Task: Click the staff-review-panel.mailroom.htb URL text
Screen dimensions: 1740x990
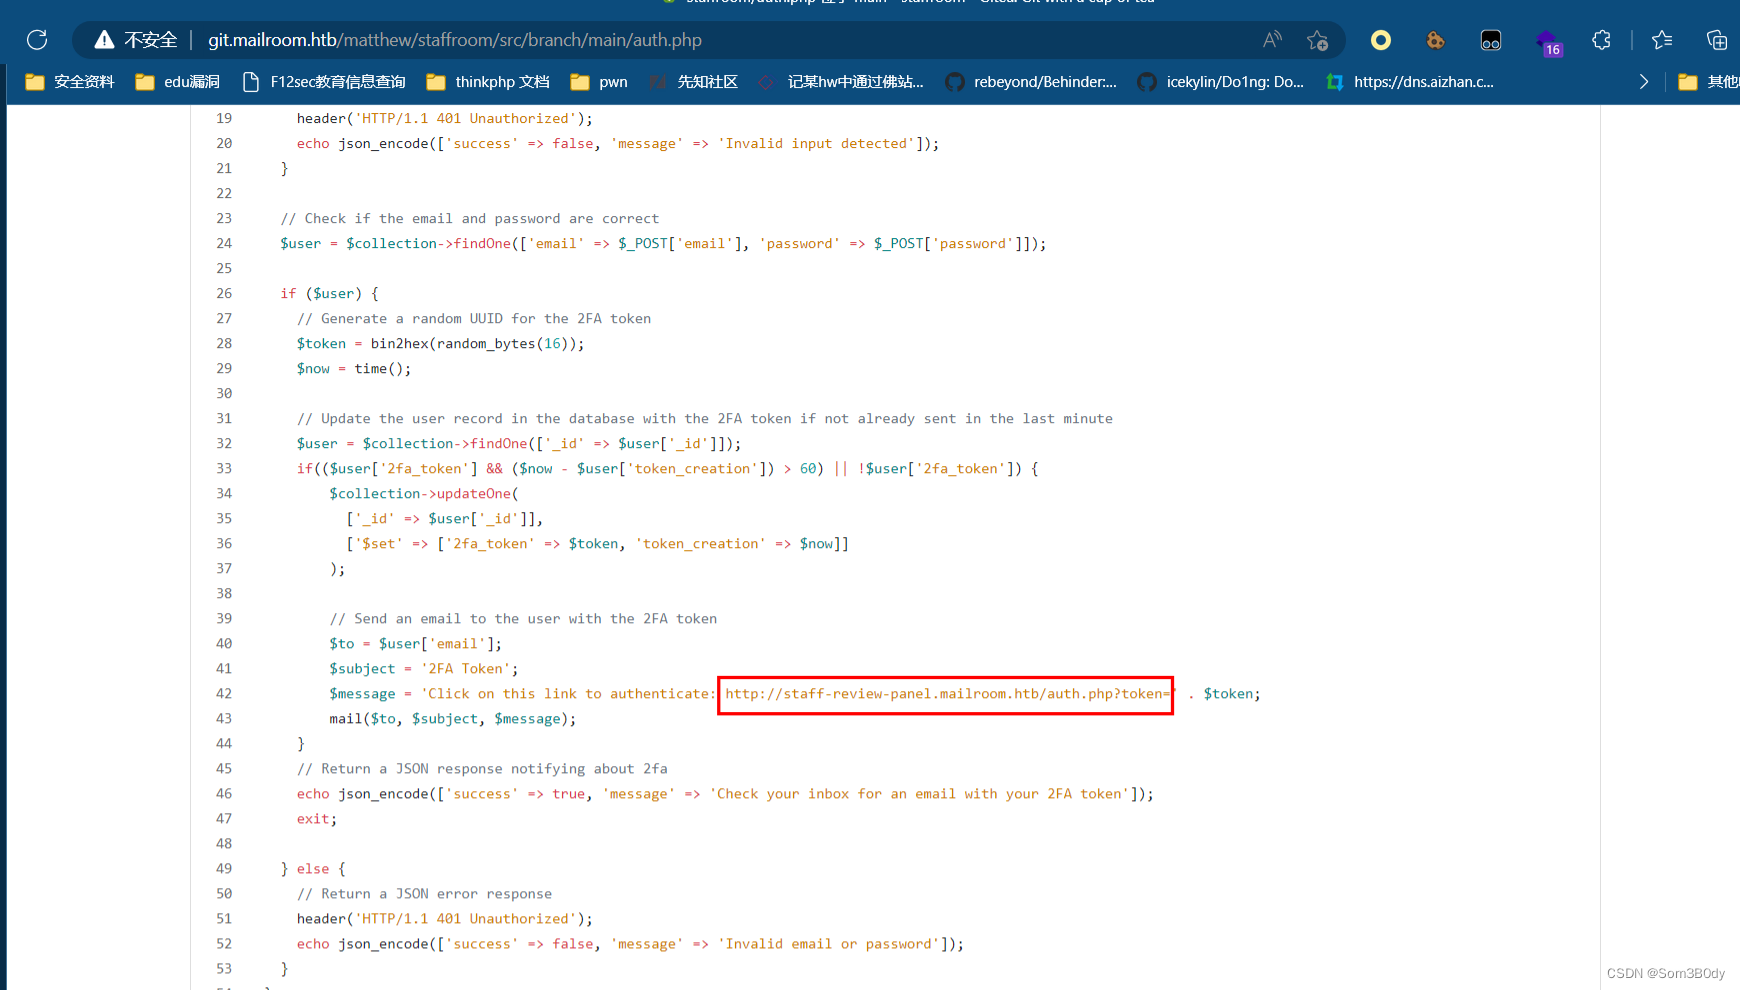Action: [x=945, y=694]
